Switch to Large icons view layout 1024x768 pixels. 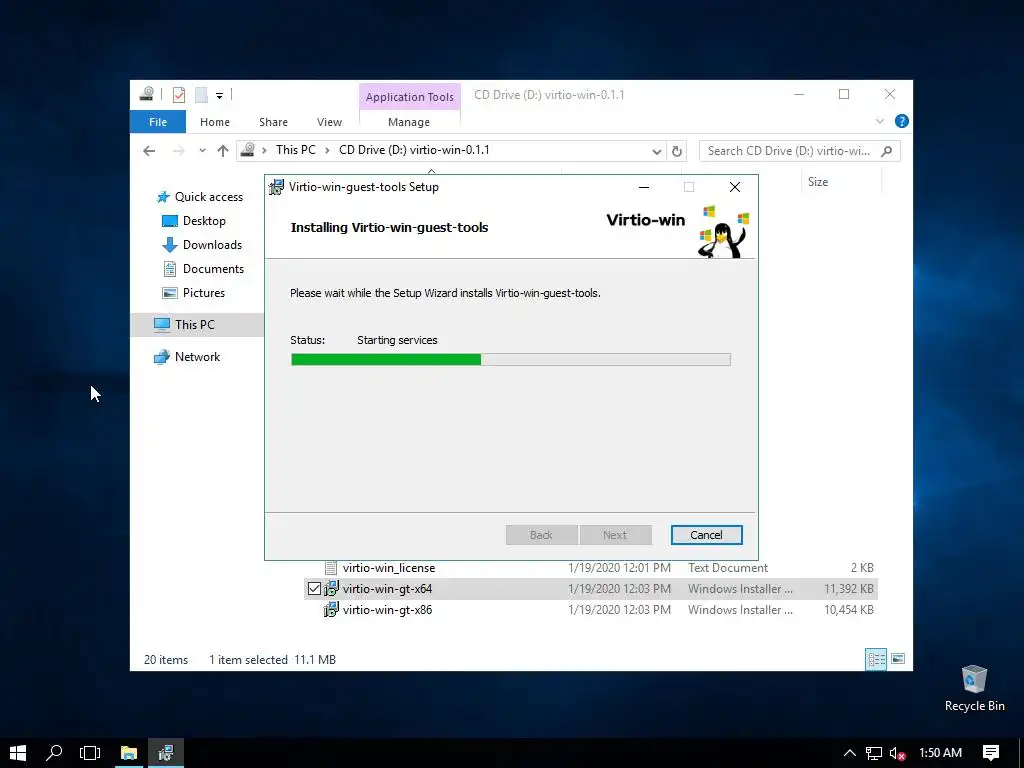coord(898,659)
